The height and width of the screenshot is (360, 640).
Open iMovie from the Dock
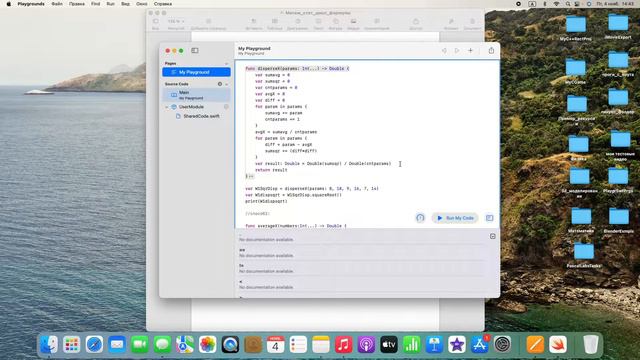(x=457, y=345)
